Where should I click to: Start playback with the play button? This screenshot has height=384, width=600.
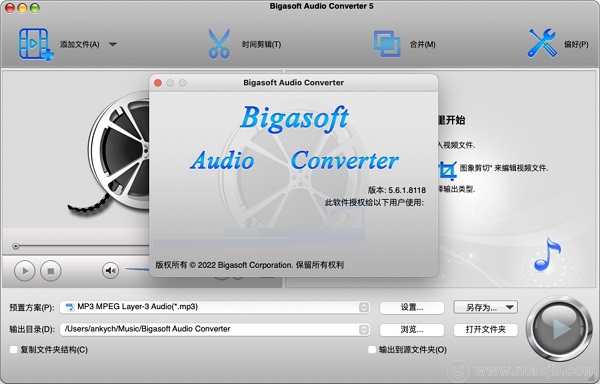(24, 271)
